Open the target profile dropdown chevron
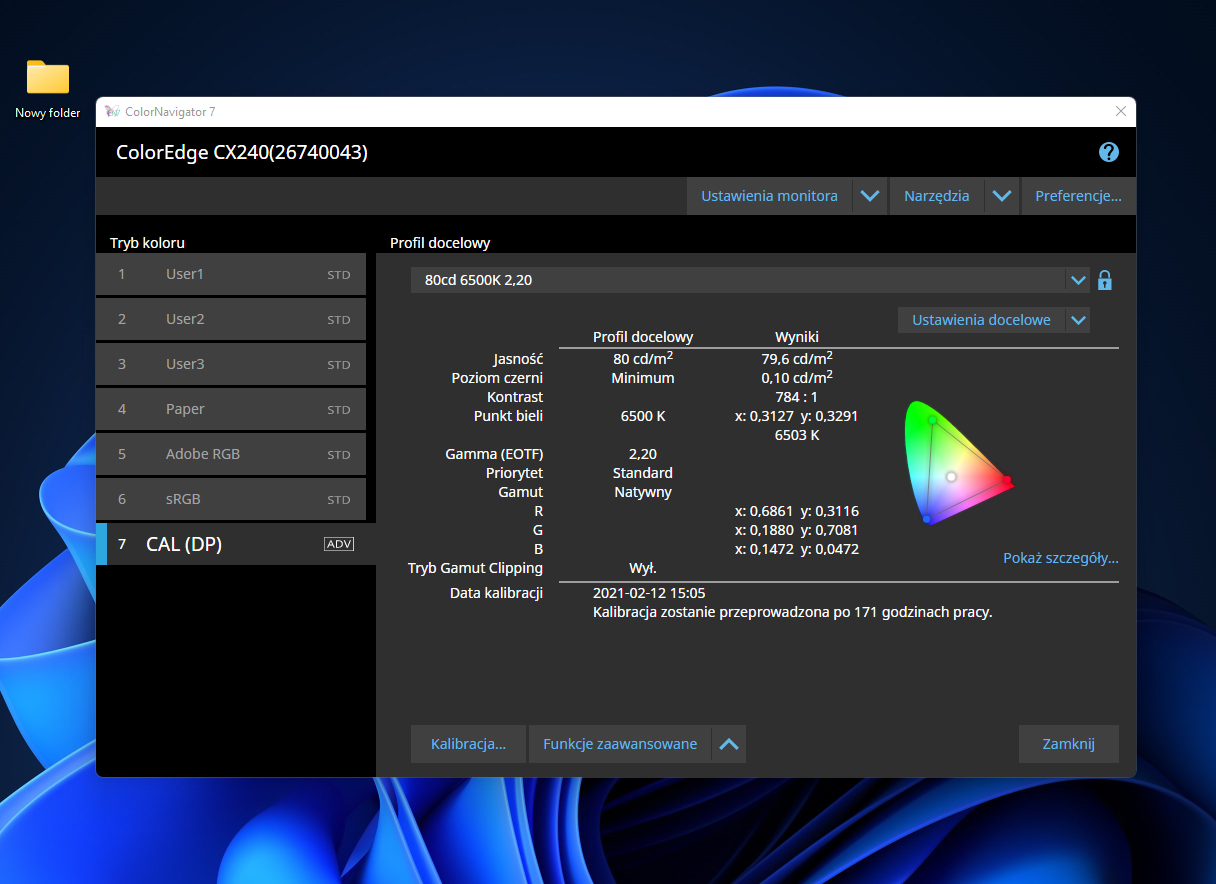Image resolution: width=1216 pixels, height=884 pixels. click(x=1078, y=280)
